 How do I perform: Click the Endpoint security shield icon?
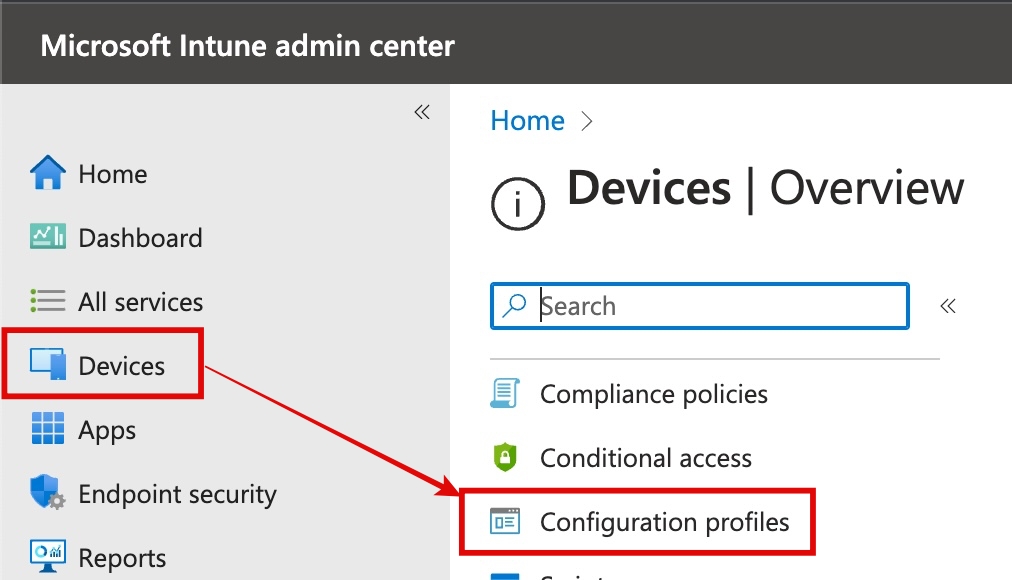click(x=48, y=492)
